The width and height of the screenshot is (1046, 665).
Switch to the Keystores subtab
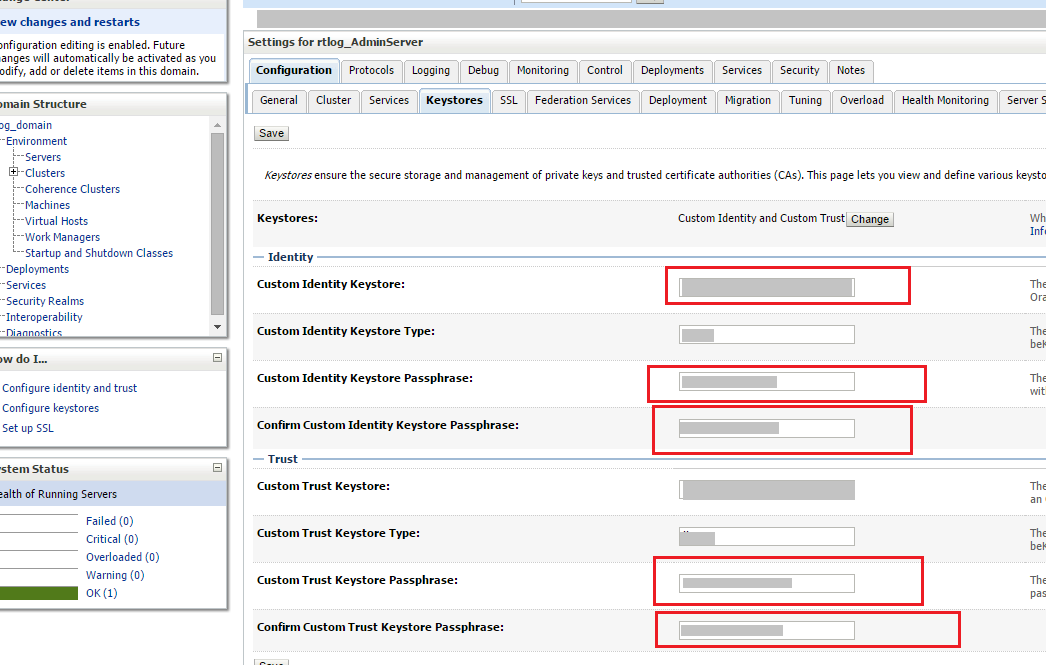click(454, 100)
